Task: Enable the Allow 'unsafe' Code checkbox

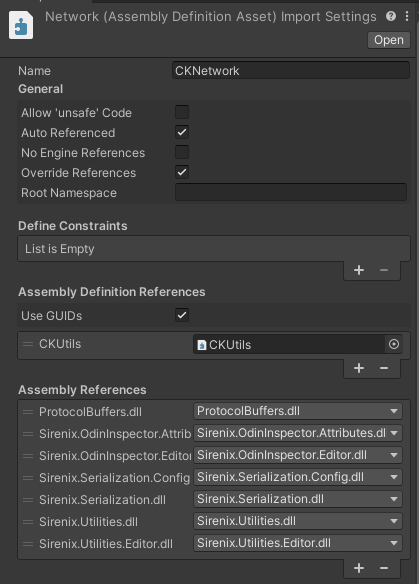Action: (x=182, y=112)
